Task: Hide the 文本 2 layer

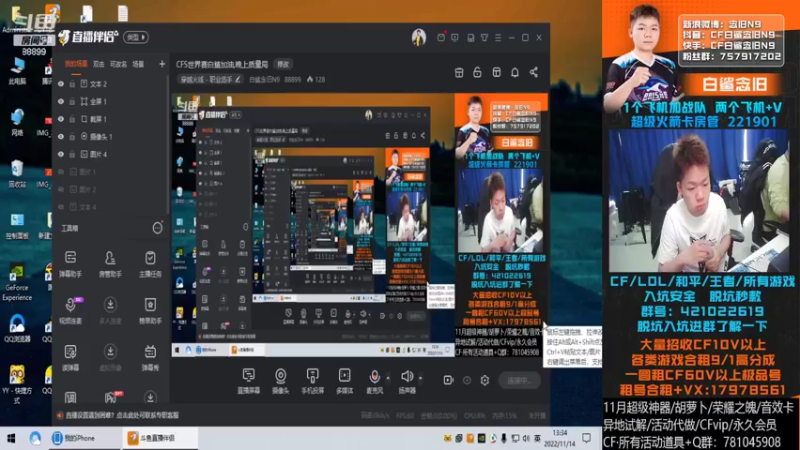Action: (x=61, y=84)
